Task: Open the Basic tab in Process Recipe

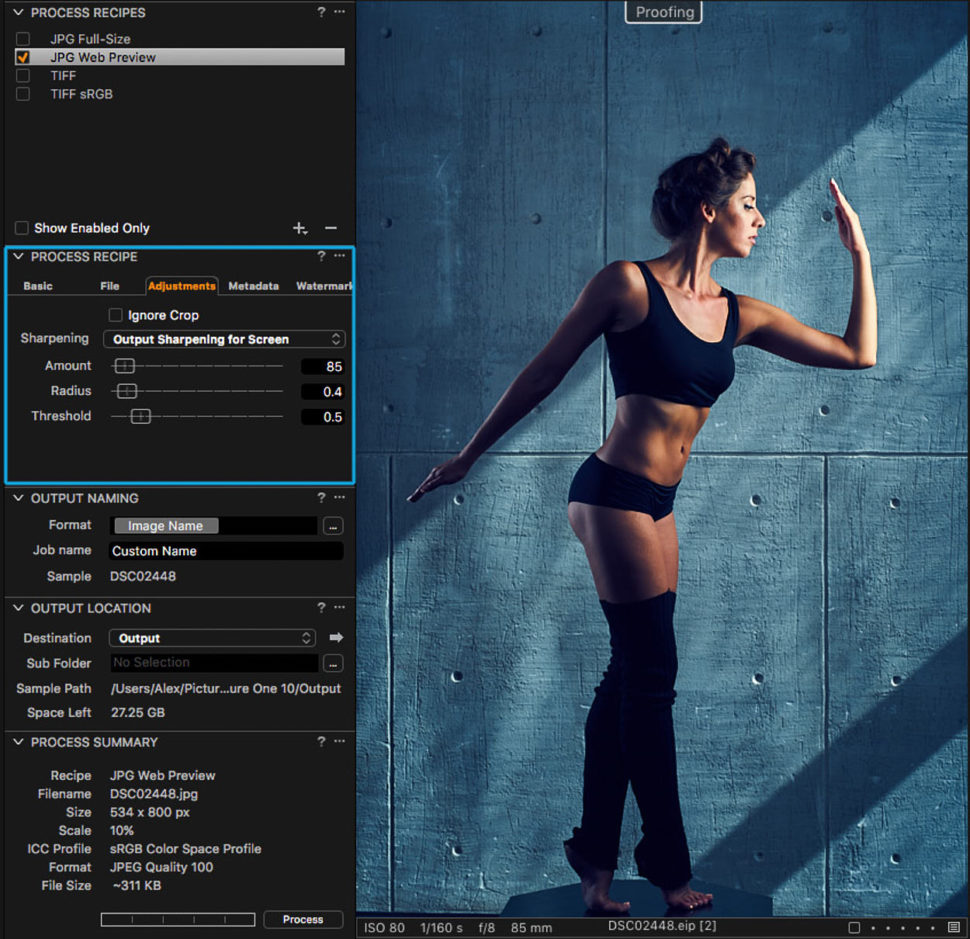Action: click(x=37, y=285)
